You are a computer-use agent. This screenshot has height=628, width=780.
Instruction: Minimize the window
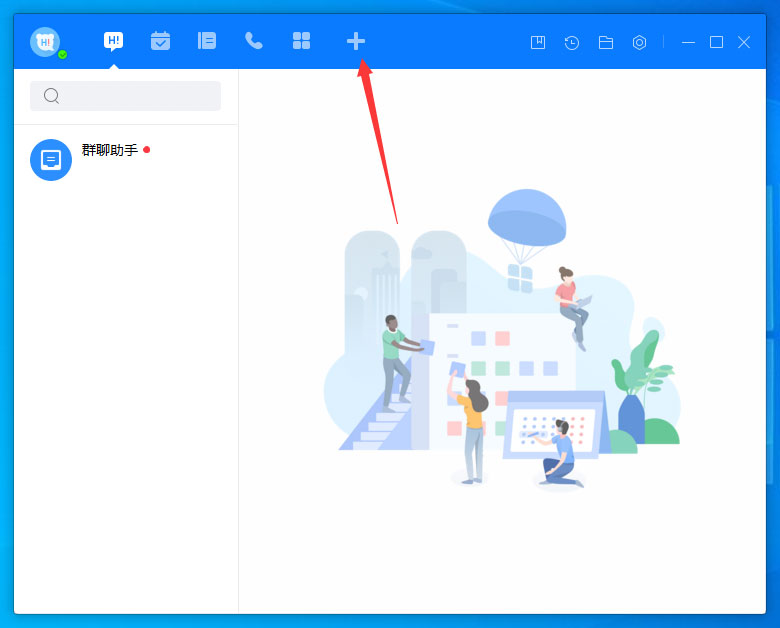point(688,42)
